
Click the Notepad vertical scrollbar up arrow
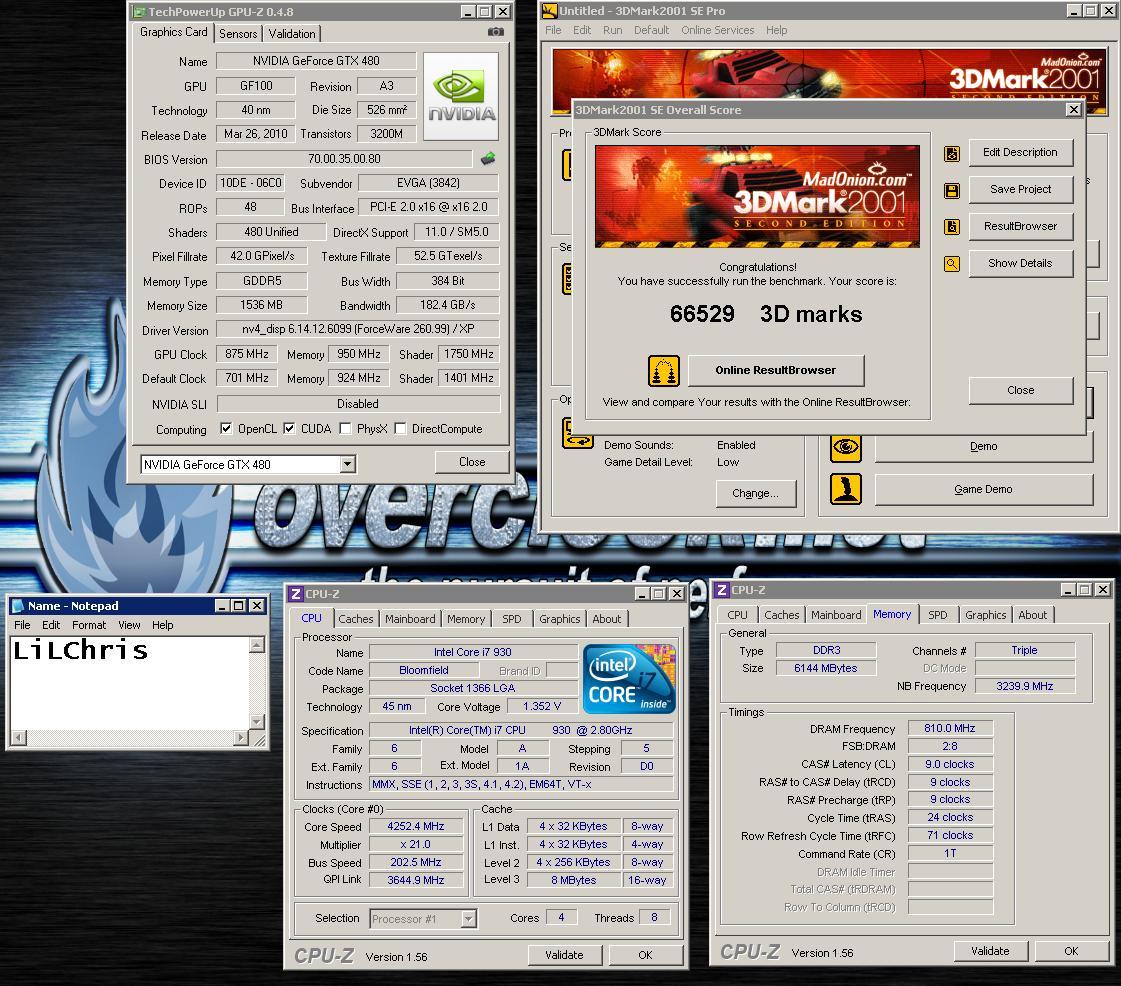click(x=257, y=645)
